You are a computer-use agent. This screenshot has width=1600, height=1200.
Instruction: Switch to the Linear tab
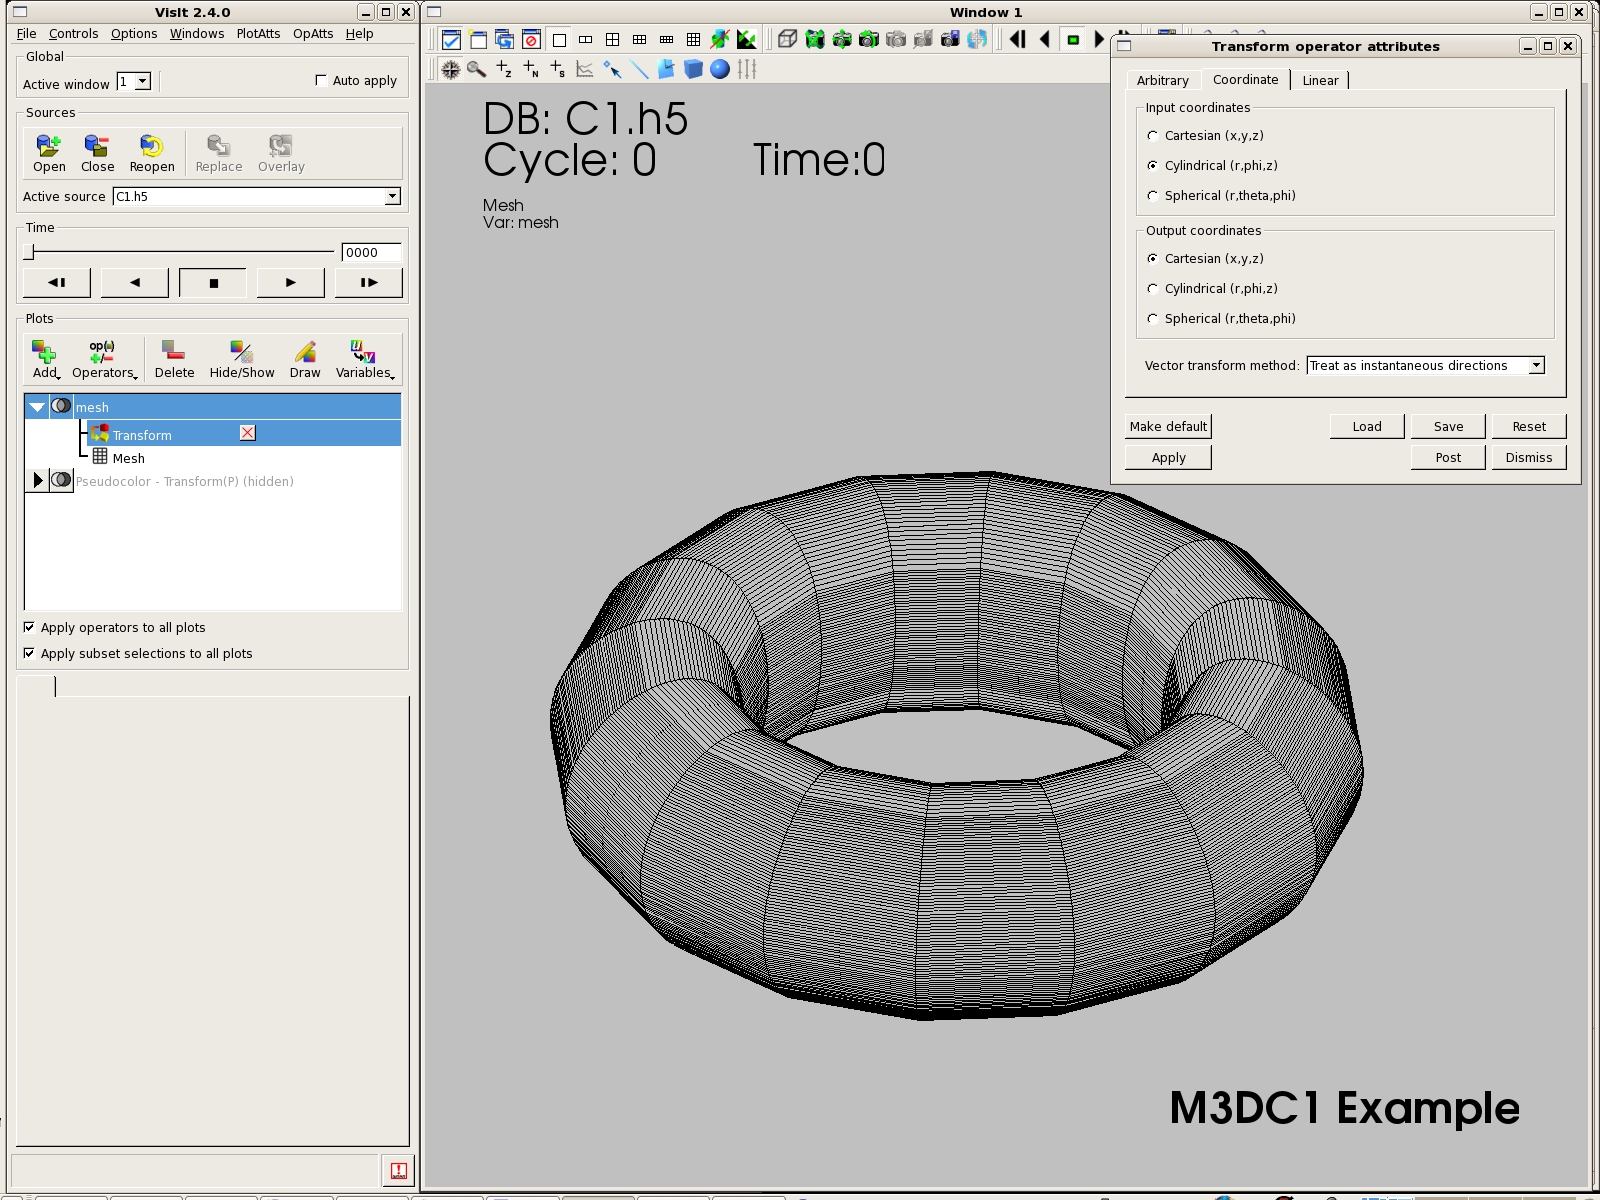click(1320, 80)
